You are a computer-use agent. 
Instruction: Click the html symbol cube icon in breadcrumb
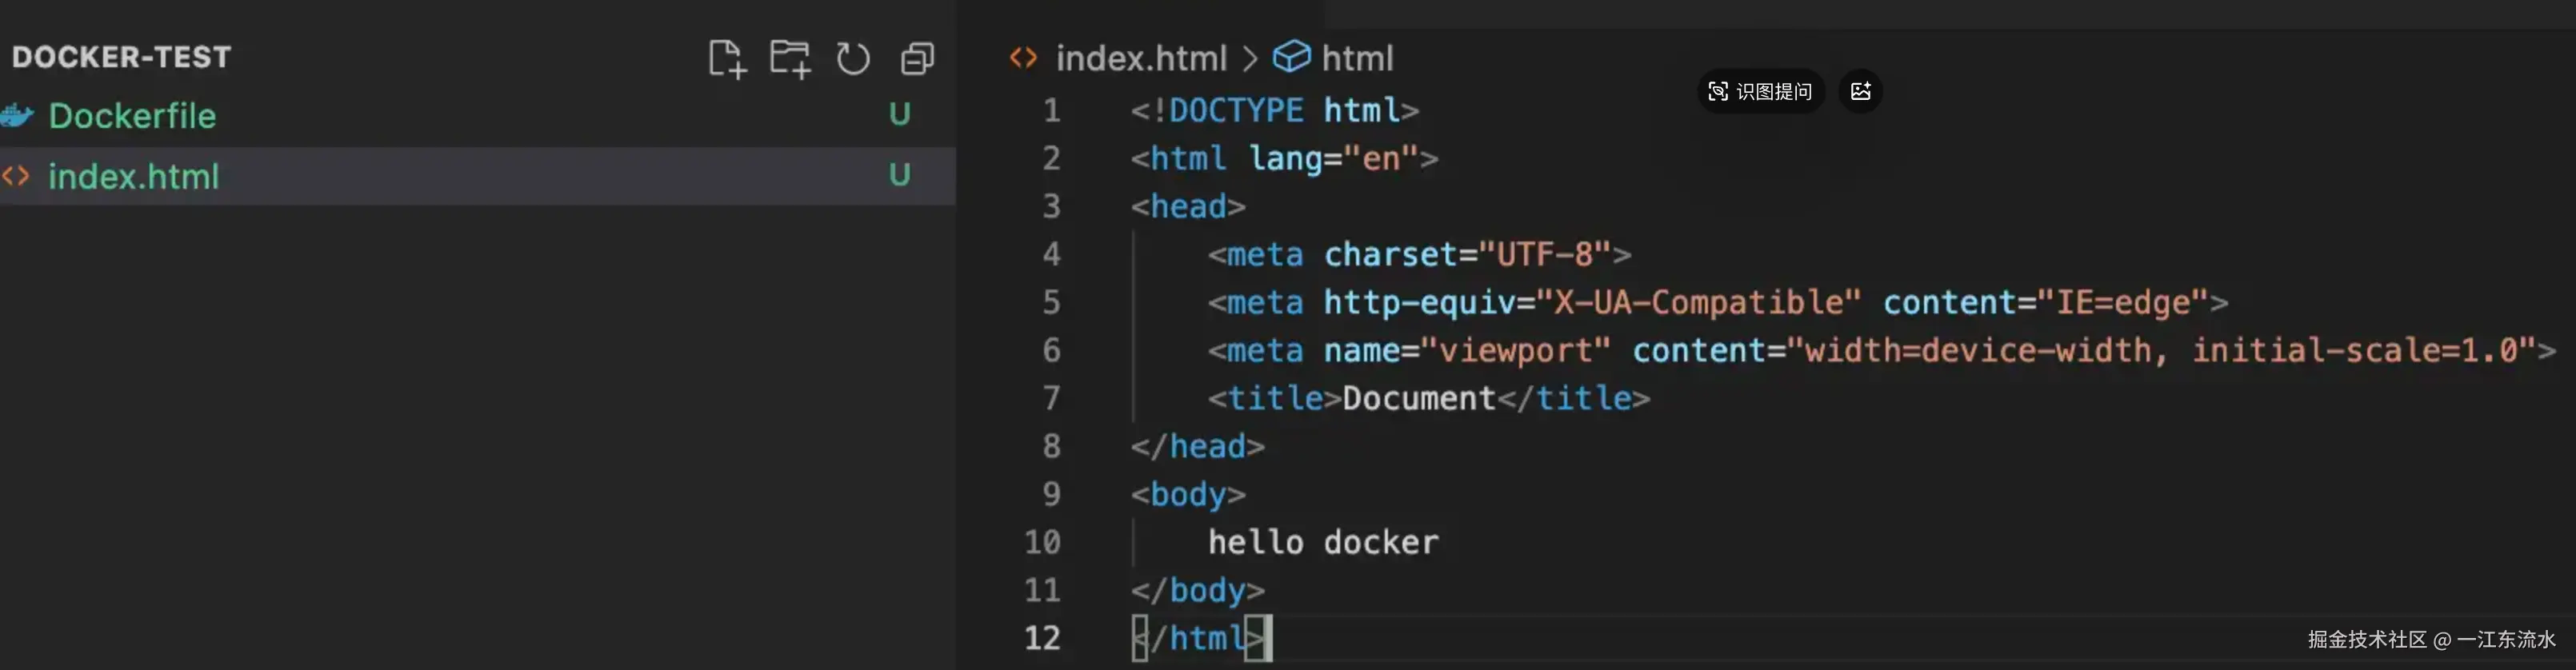1291,57
